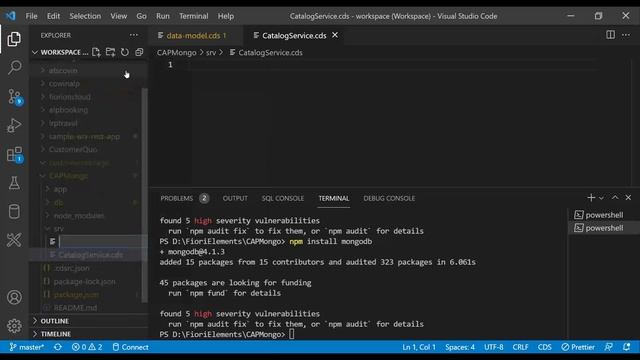This screenshot has height=360, width=640.
Task: Click Spaces: 4 indentation setting
Action: pos(460,347)
